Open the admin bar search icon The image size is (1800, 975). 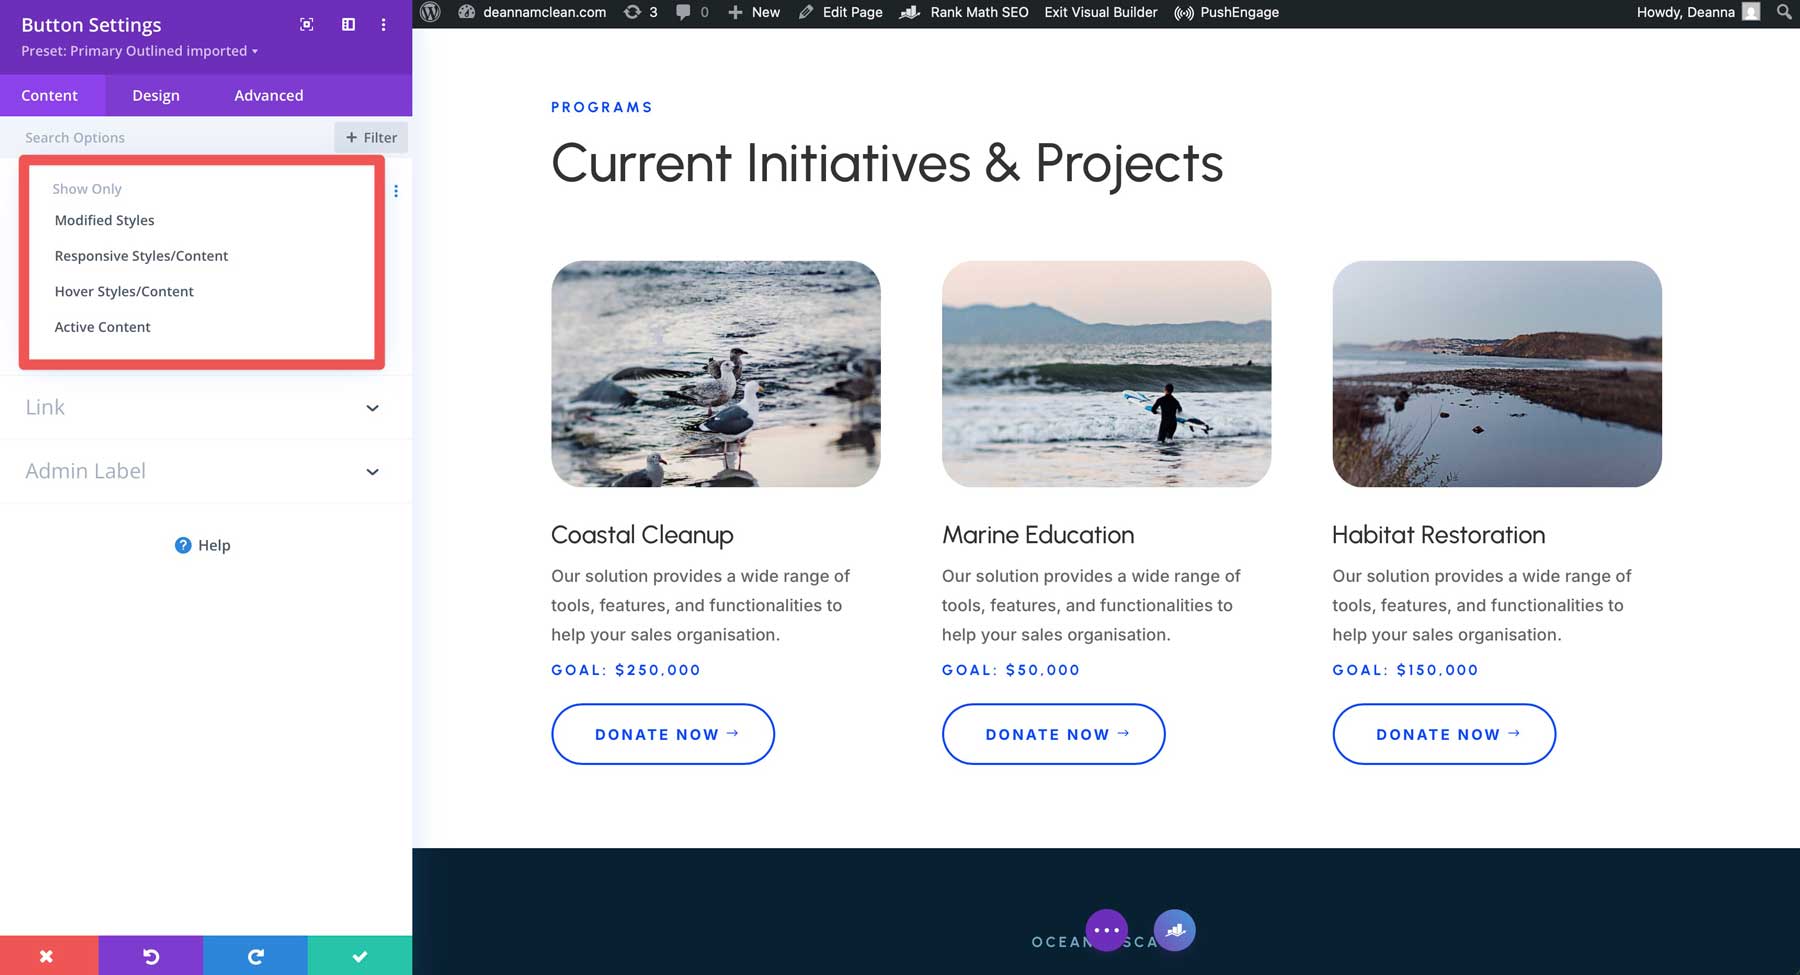1783,12
